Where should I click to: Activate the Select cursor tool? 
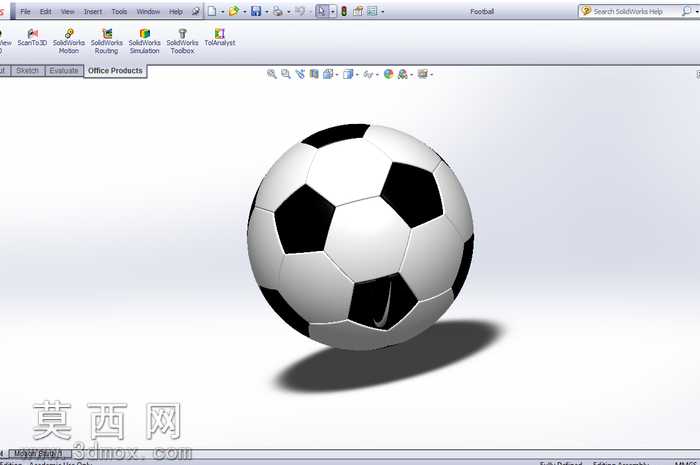(x=321, y=11)
